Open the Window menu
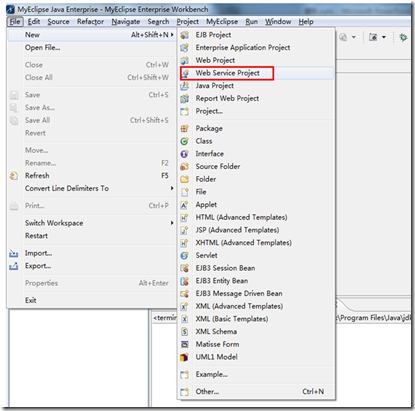Image resolution: width=415 pixels, height=411 pixels. click(x=278, y=22)
